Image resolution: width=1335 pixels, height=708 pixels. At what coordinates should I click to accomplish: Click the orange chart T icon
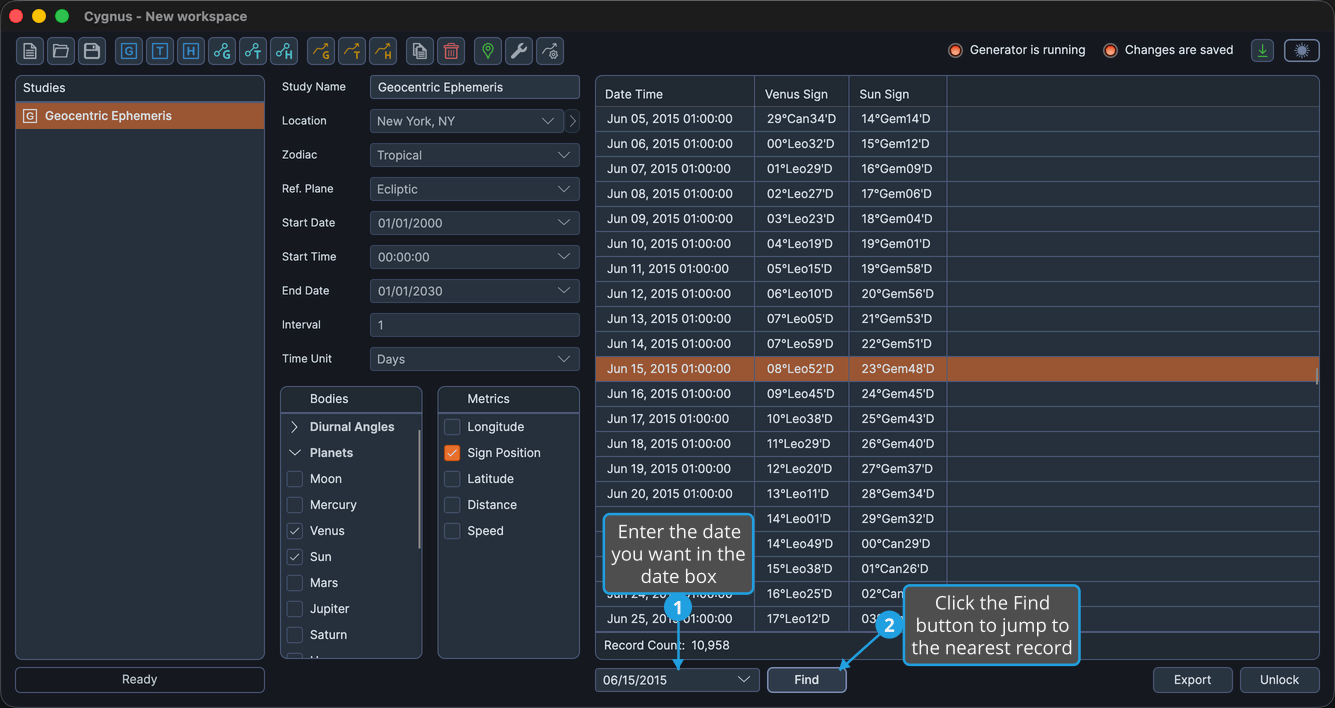[x=351, y=50]
